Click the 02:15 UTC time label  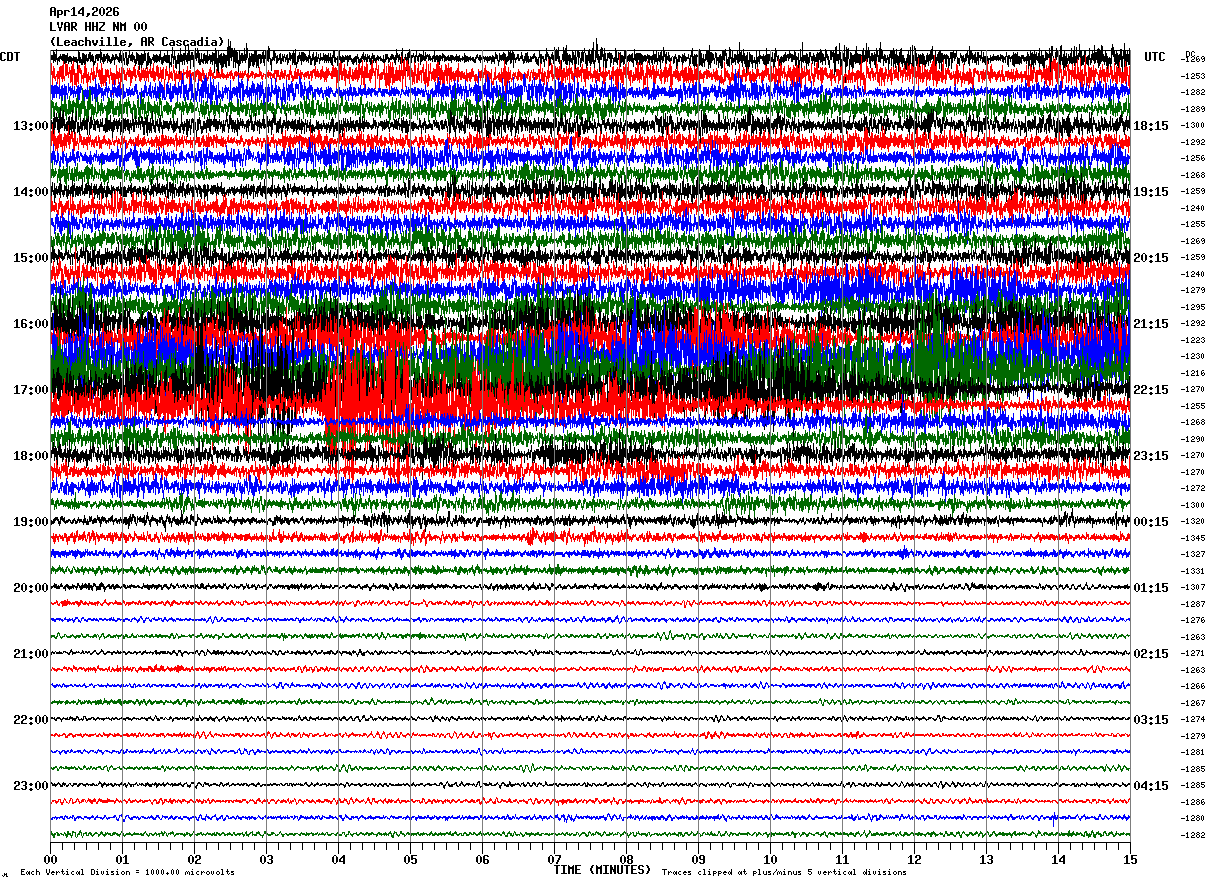1151,654
